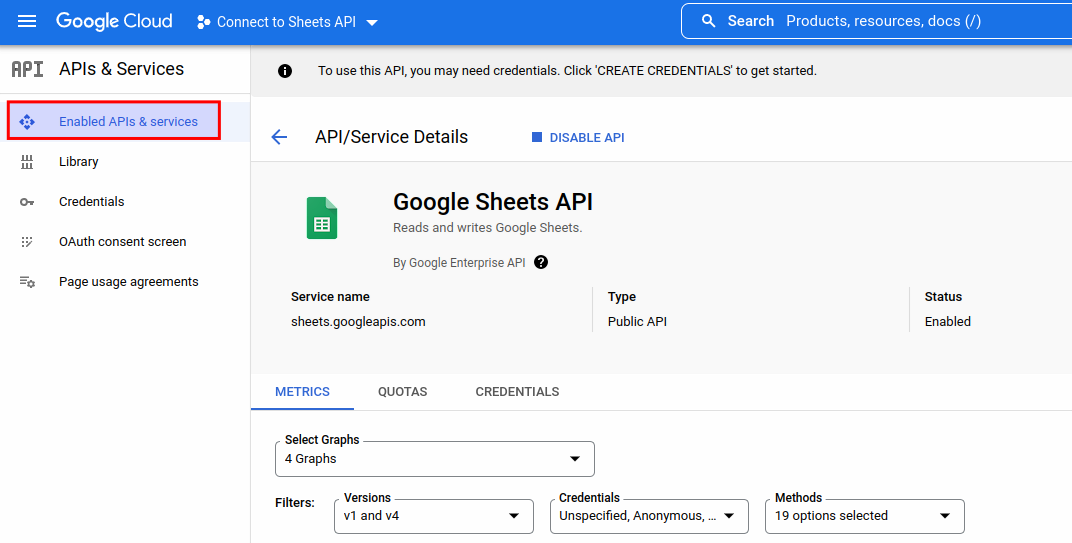
Task: Open Credentials in the sidebar
Action: 92,202
